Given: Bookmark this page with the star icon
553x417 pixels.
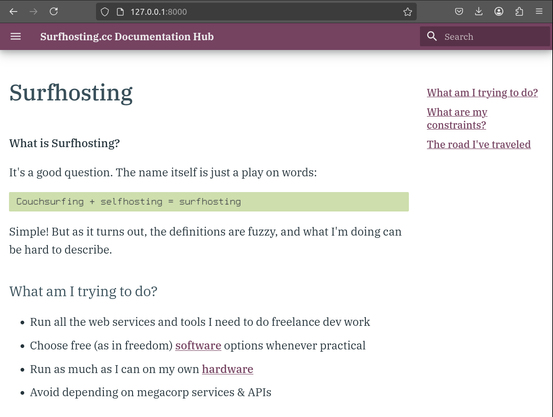Looking at the screenshot, I should pos(407,12).
